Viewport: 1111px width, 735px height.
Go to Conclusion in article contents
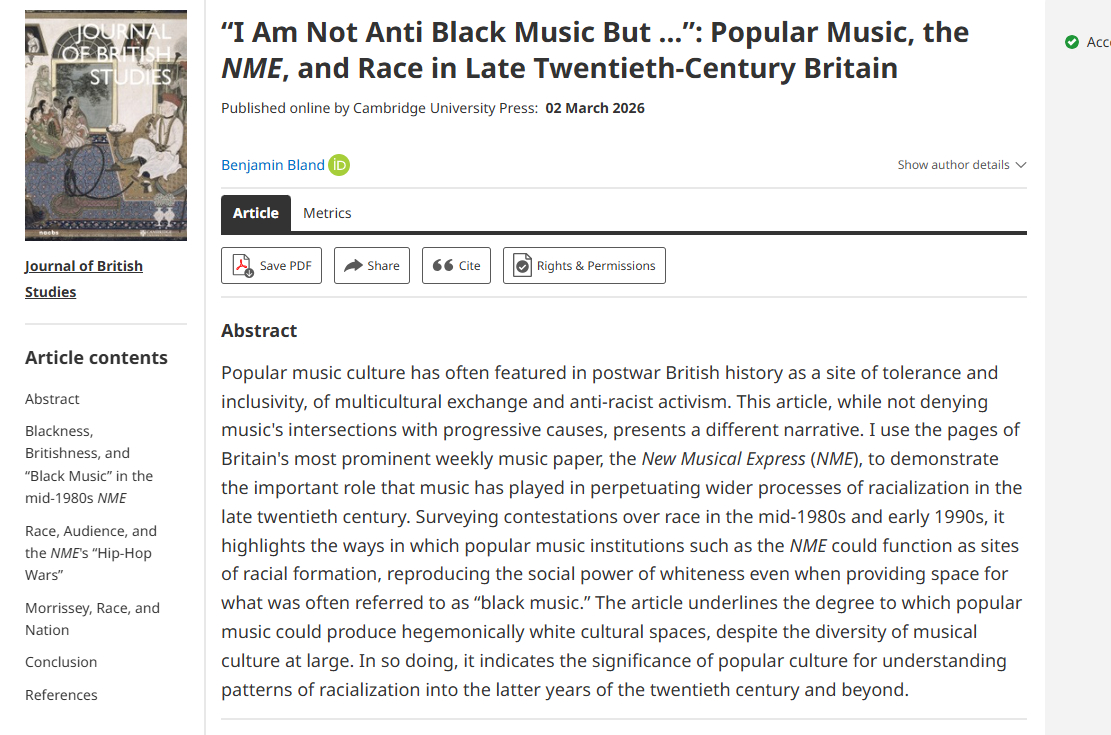click(61, 662)
